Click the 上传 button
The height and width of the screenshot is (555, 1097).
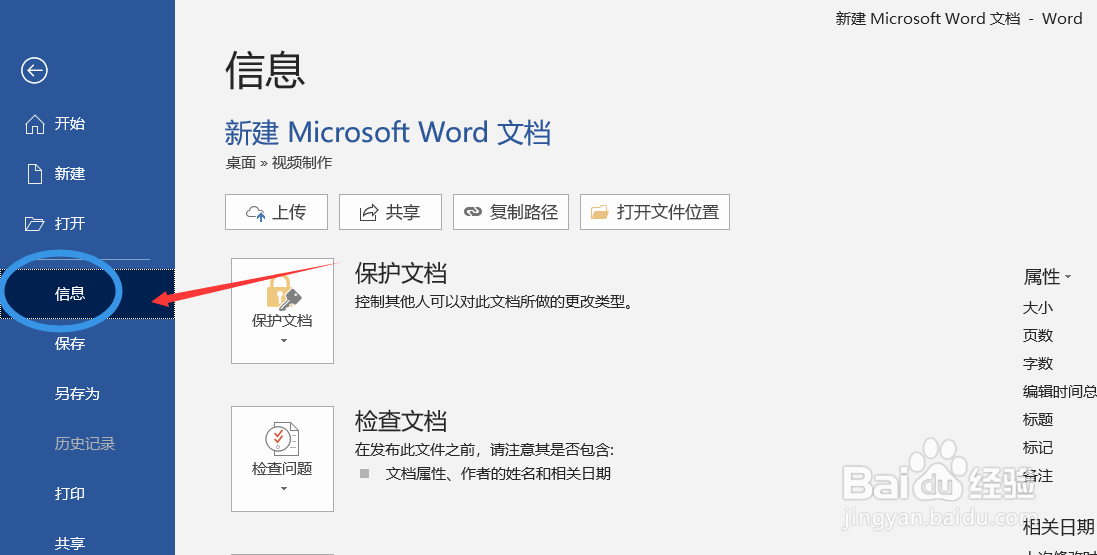(x=276, y=212)
